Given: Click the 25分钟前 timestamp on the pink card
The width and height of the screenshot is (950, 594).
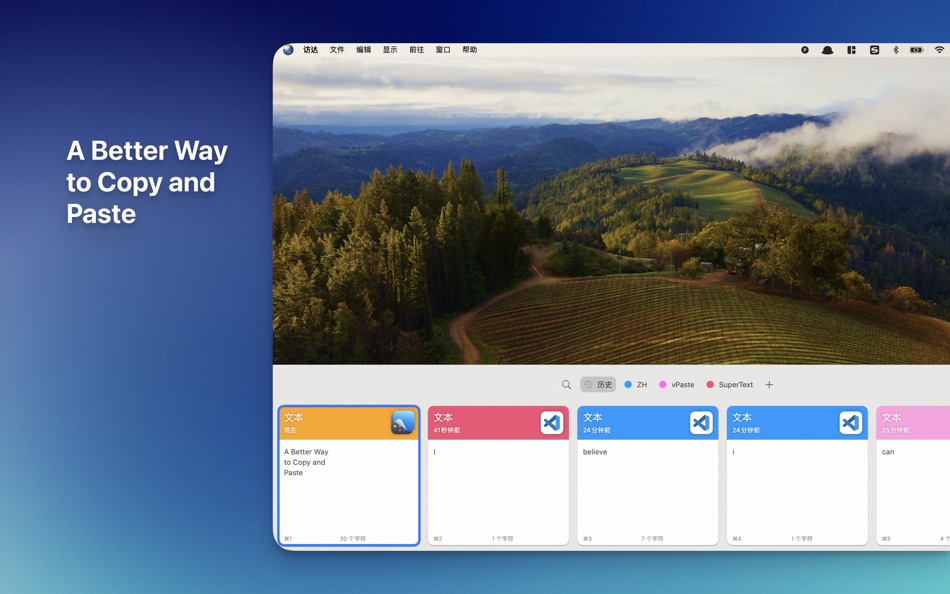Looking at the screenshot, I should click(895, 430).
